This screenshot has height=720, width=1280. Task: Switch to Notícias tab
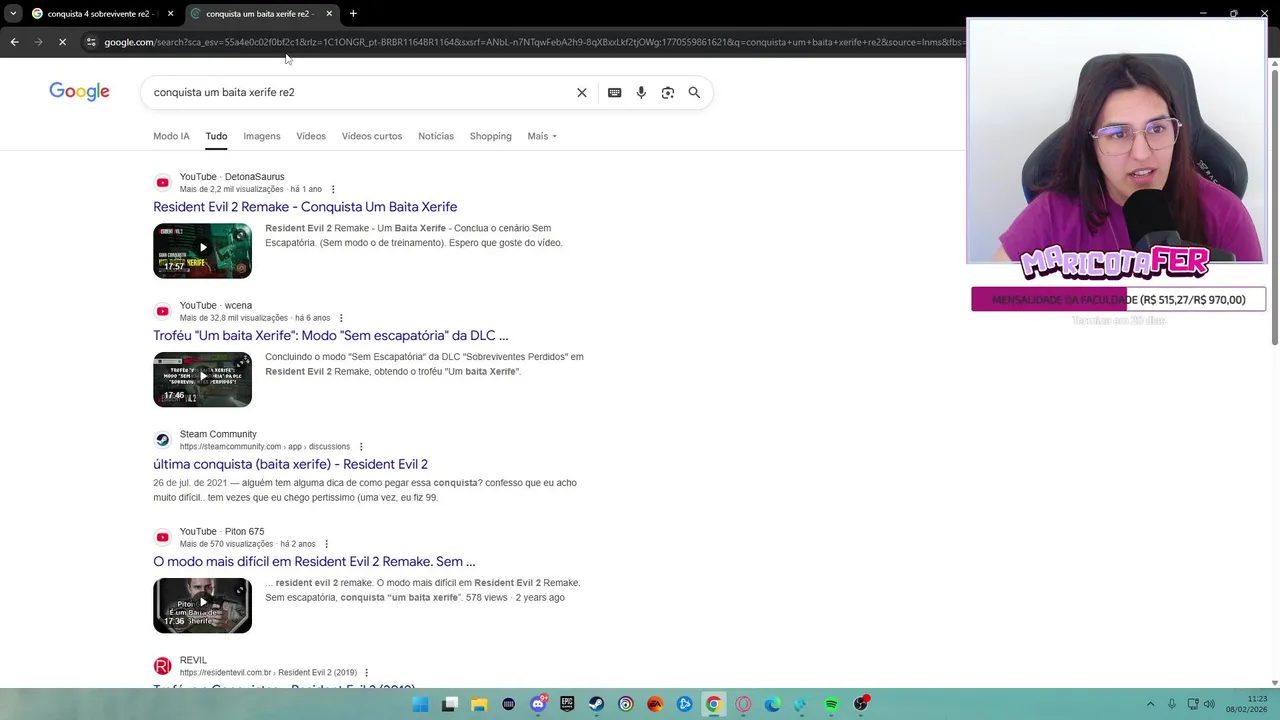click(436, 136)
